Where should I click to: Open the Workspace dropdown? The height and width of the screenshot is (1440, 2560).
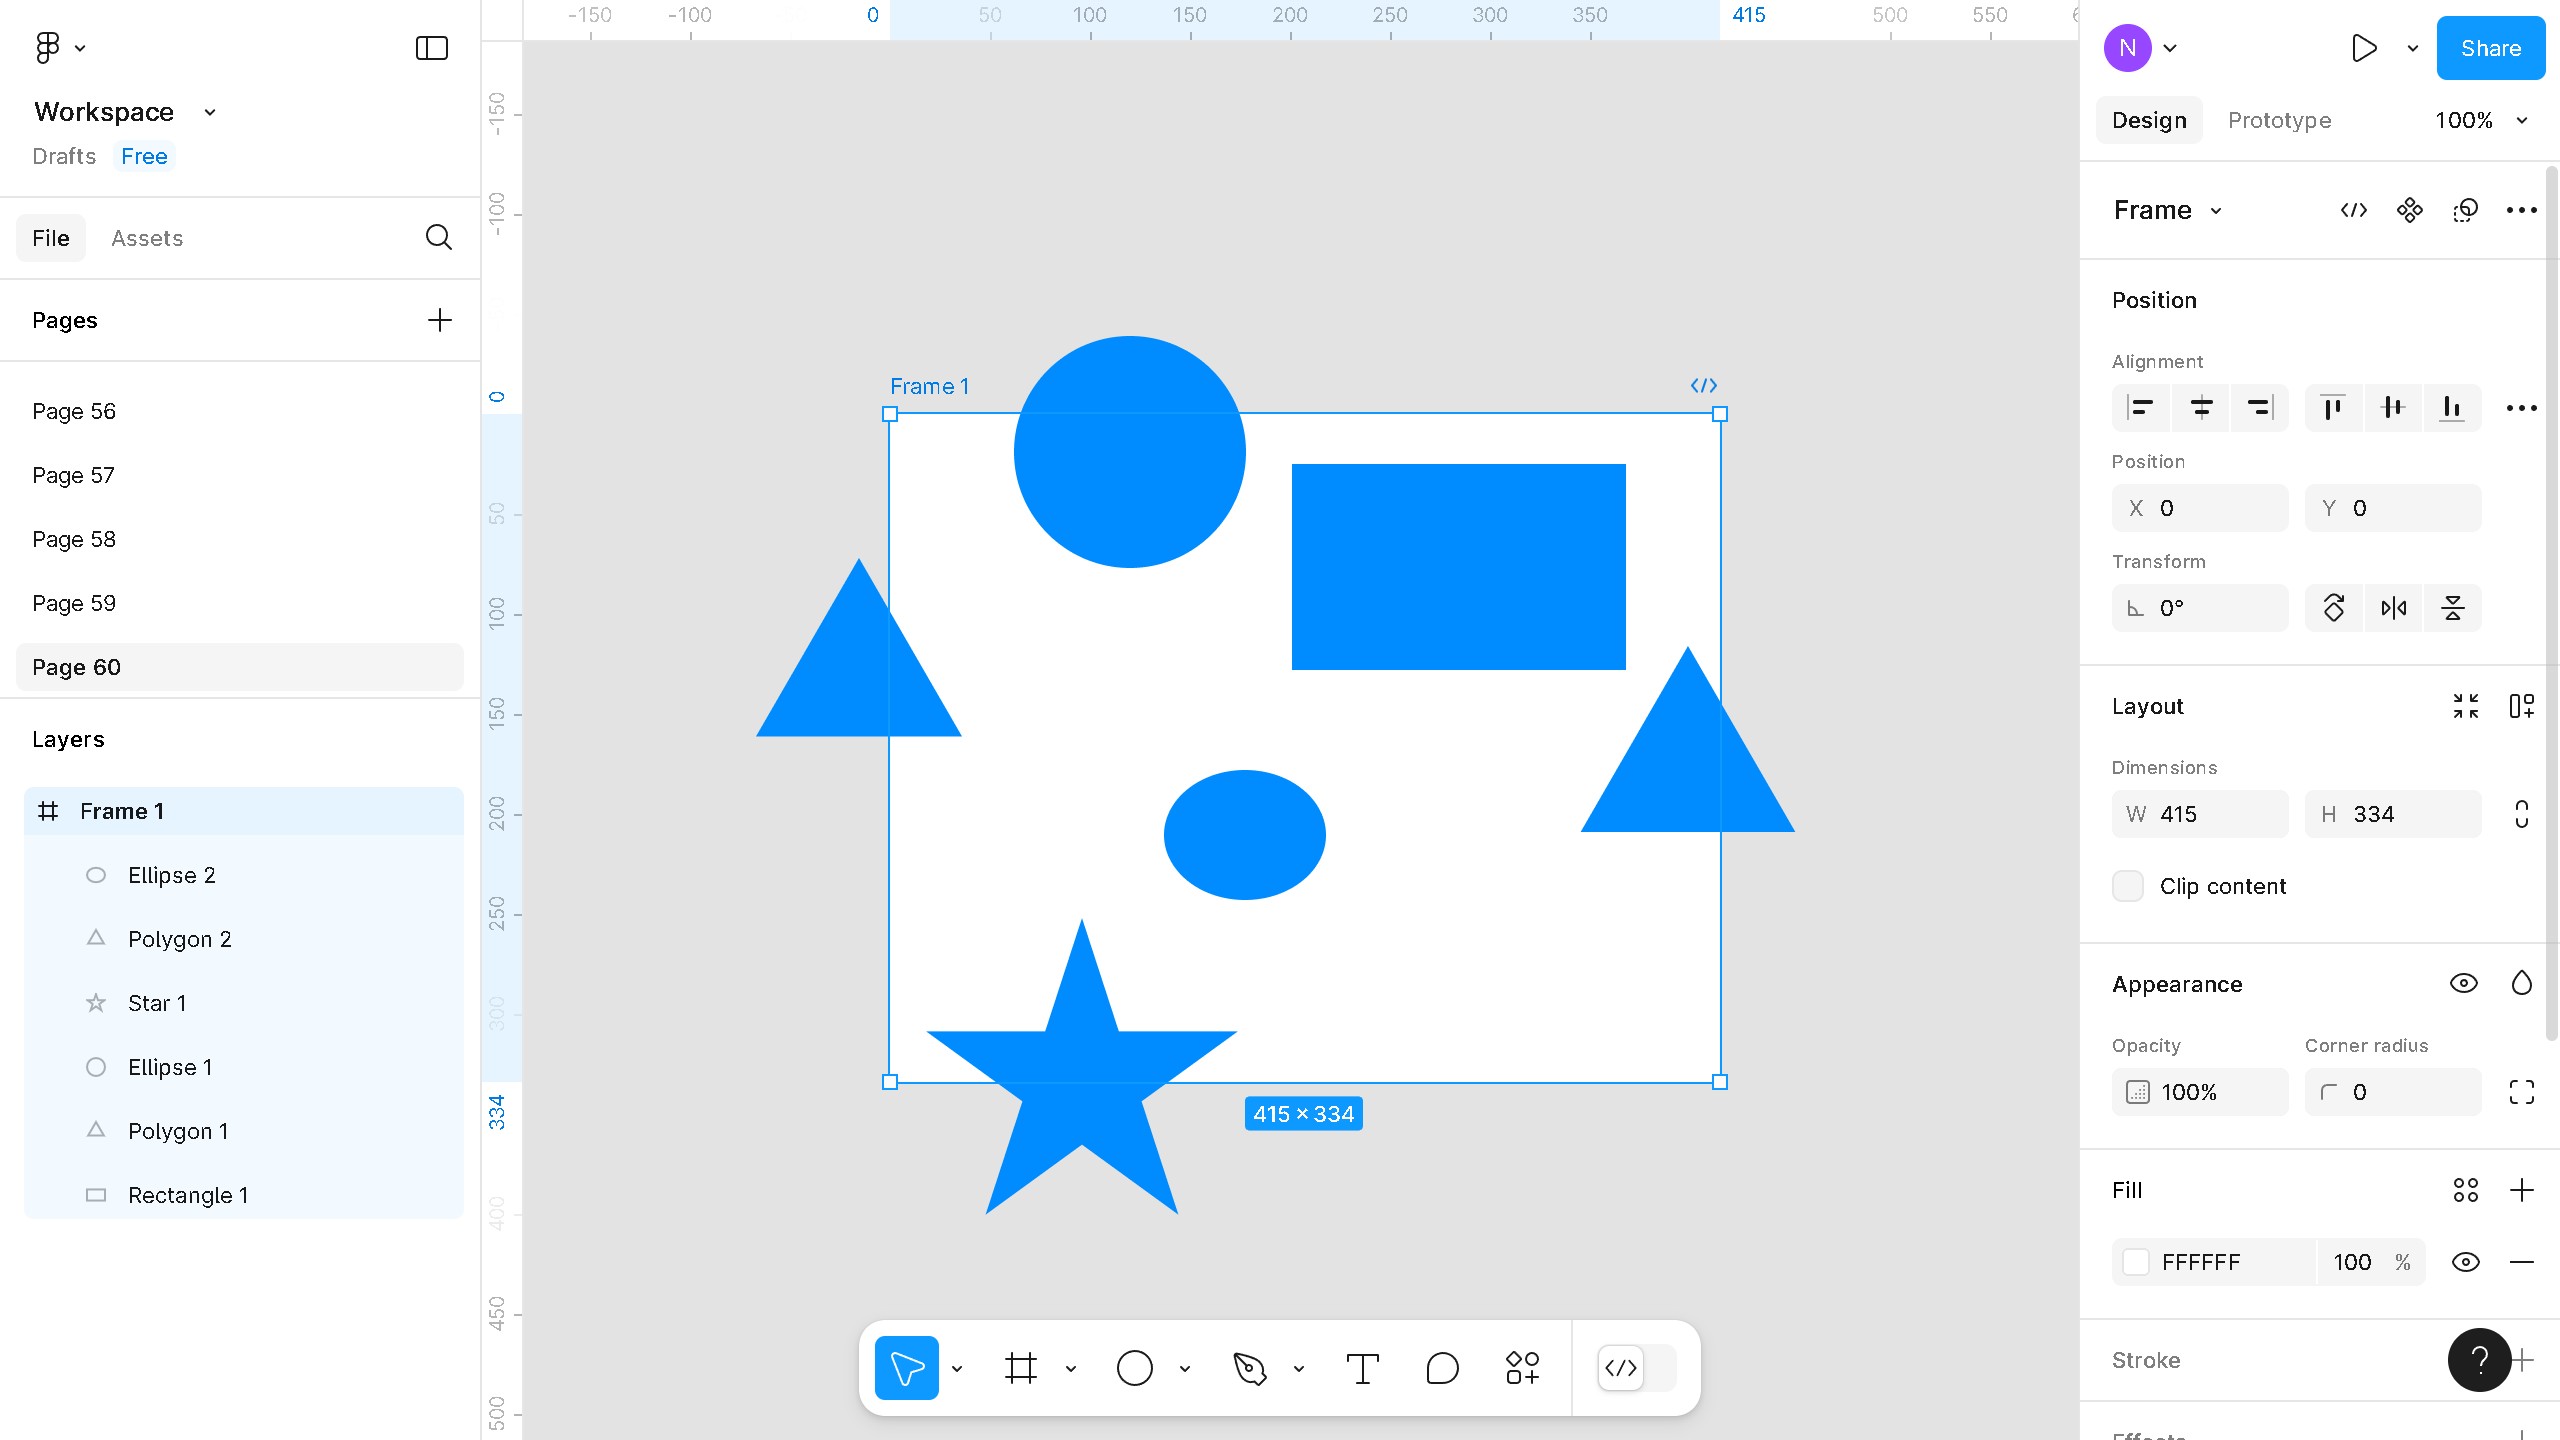click(124, 112)
